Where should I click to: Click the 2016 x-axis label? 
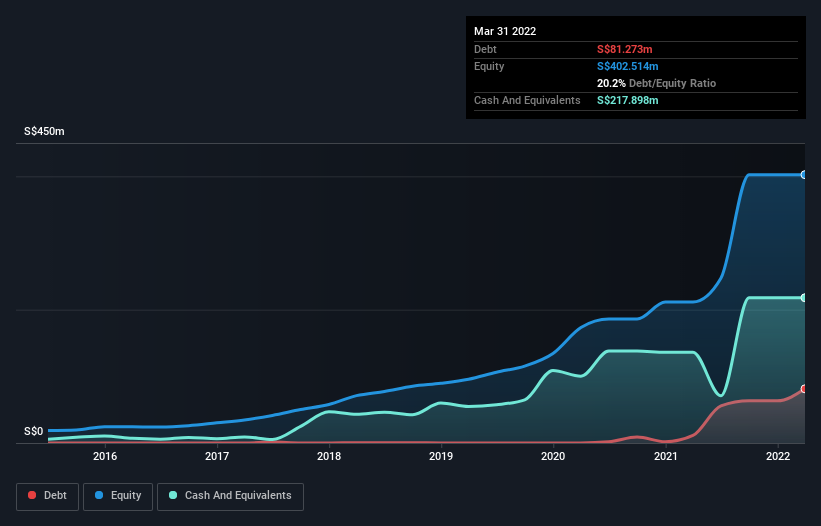(x=105, y=456)
